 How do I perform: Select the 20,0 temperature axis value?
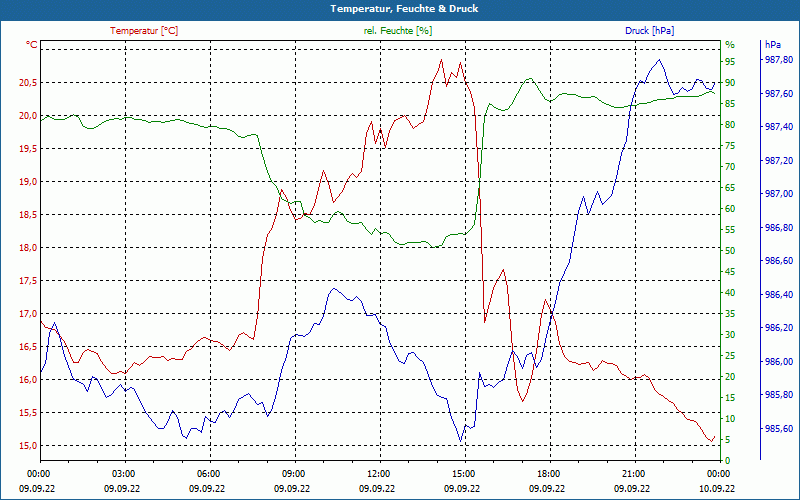(29, 116)
